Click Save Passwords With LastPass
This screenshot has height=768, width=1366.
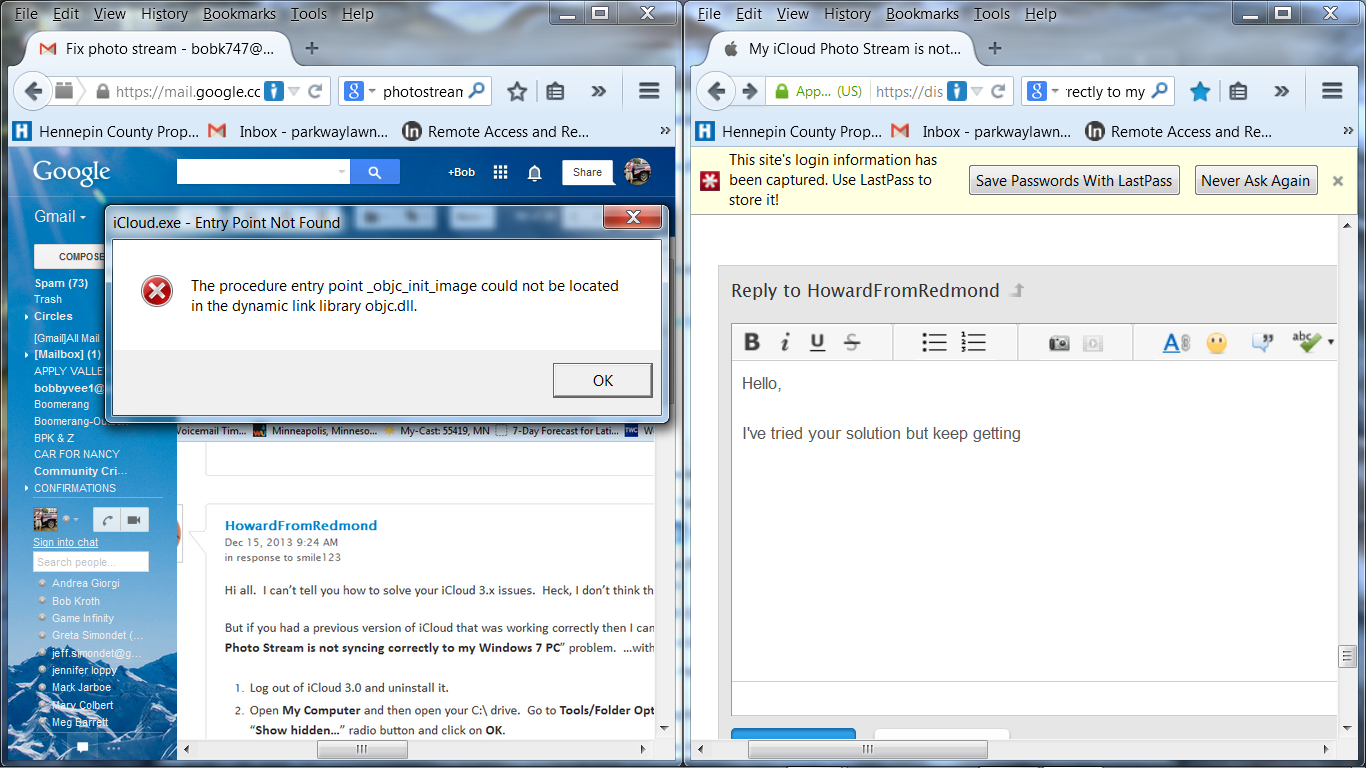1074,181
